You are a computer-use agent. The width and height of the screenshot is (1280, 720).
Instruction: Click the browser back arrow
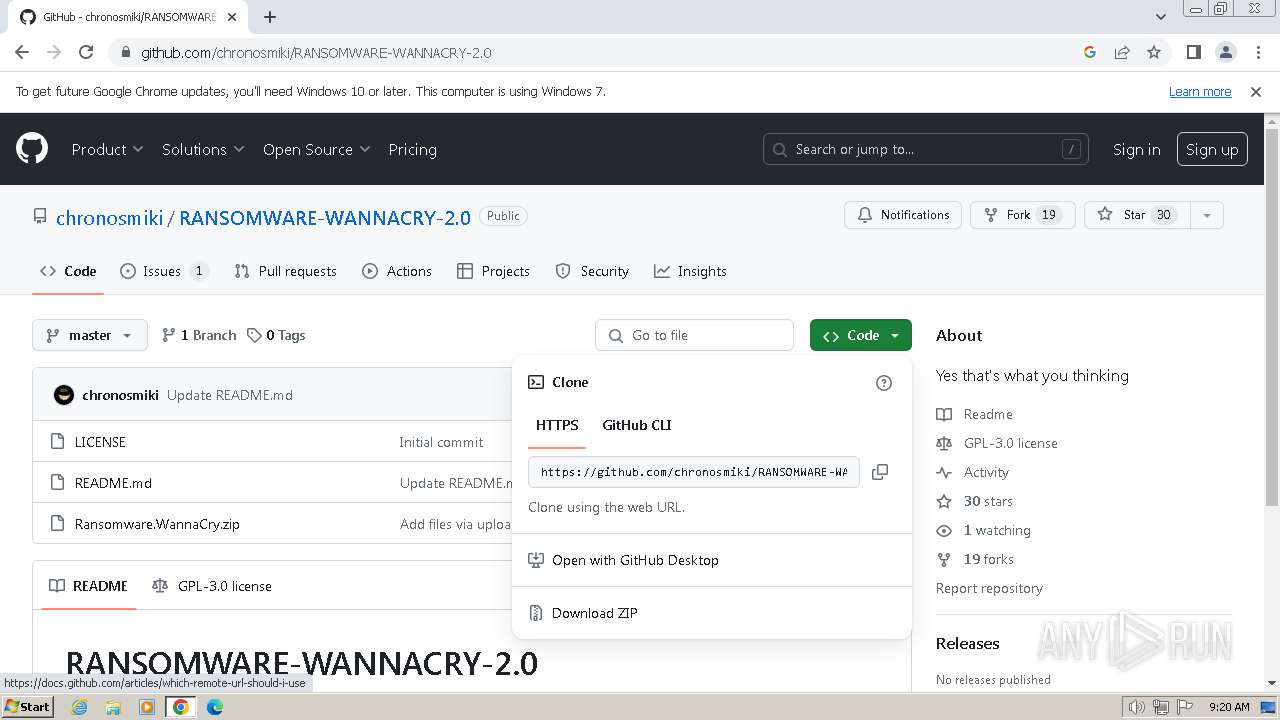(x=22, y=52)
